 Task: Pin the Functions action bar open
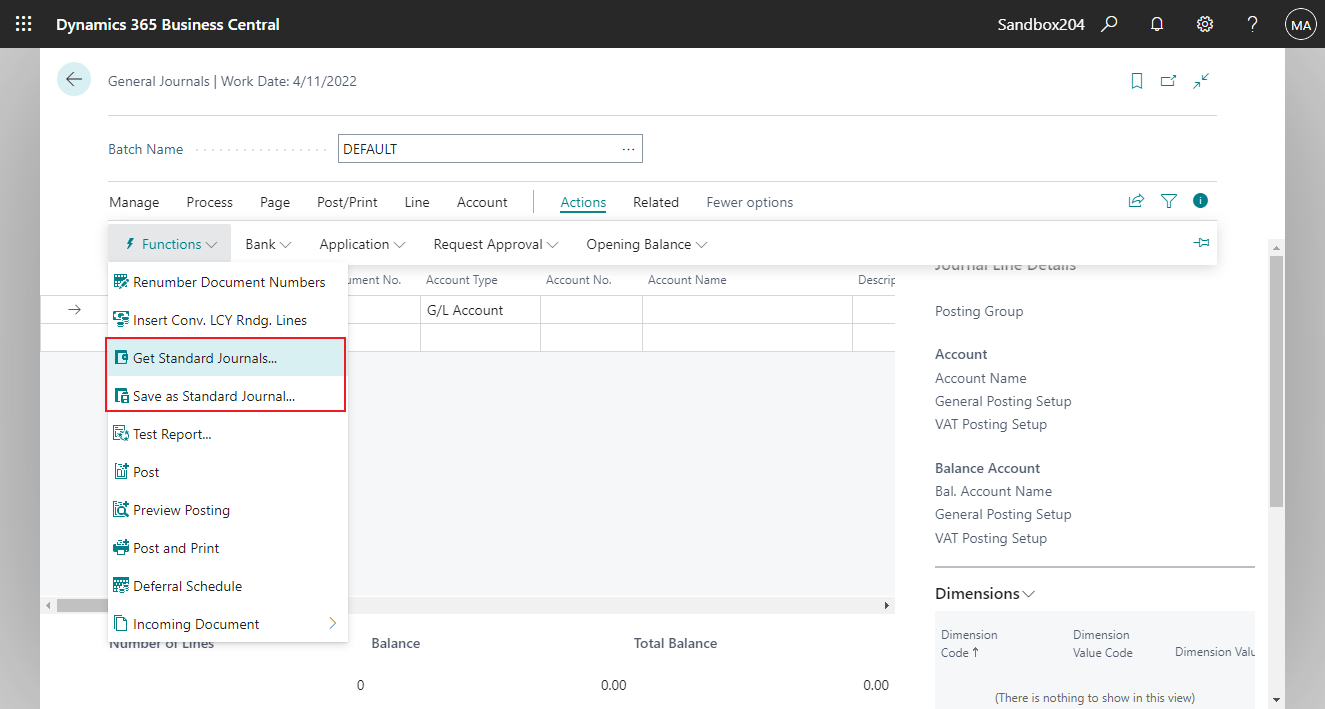click(x=1201, y=243)
